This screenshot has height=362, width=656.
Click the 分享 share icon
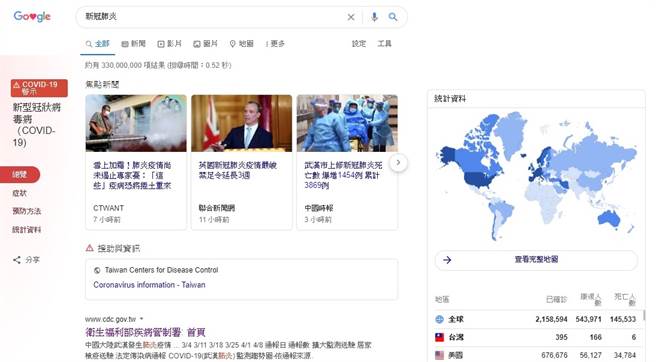[17, 260]
